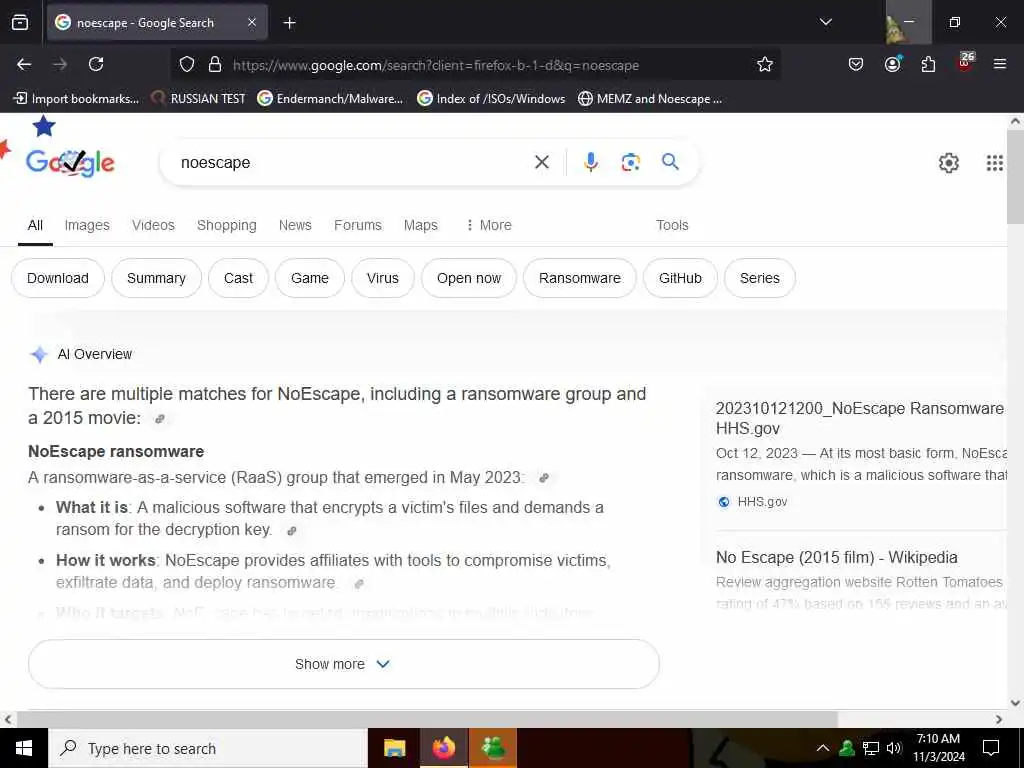Filter results with Game chip

pyautogui.click(x=310, y=278)
